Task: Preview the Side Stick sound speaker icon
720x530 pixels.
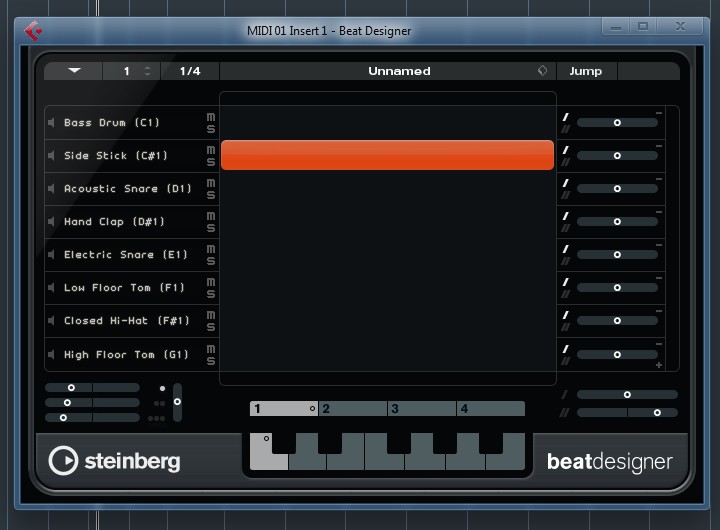Action: click(51, 156)
